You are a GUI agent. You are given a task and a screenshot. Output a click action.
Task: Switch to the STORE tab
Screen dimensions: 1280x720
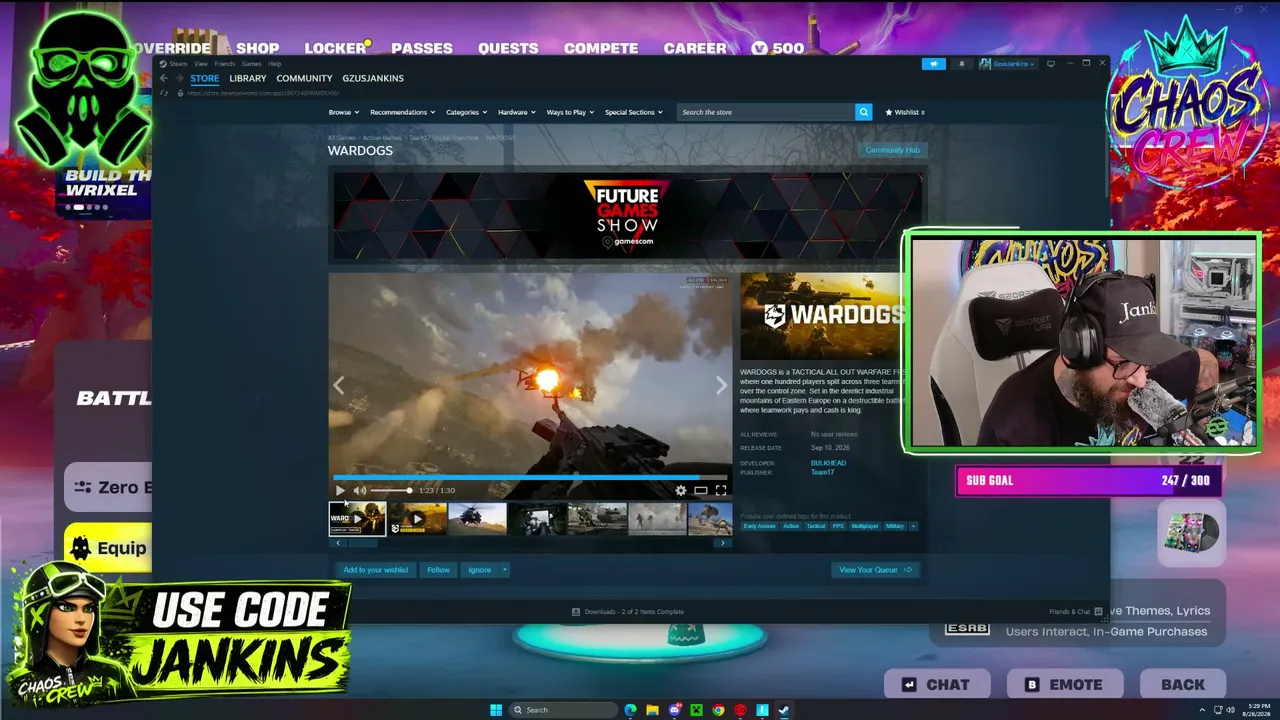point(205,78)
